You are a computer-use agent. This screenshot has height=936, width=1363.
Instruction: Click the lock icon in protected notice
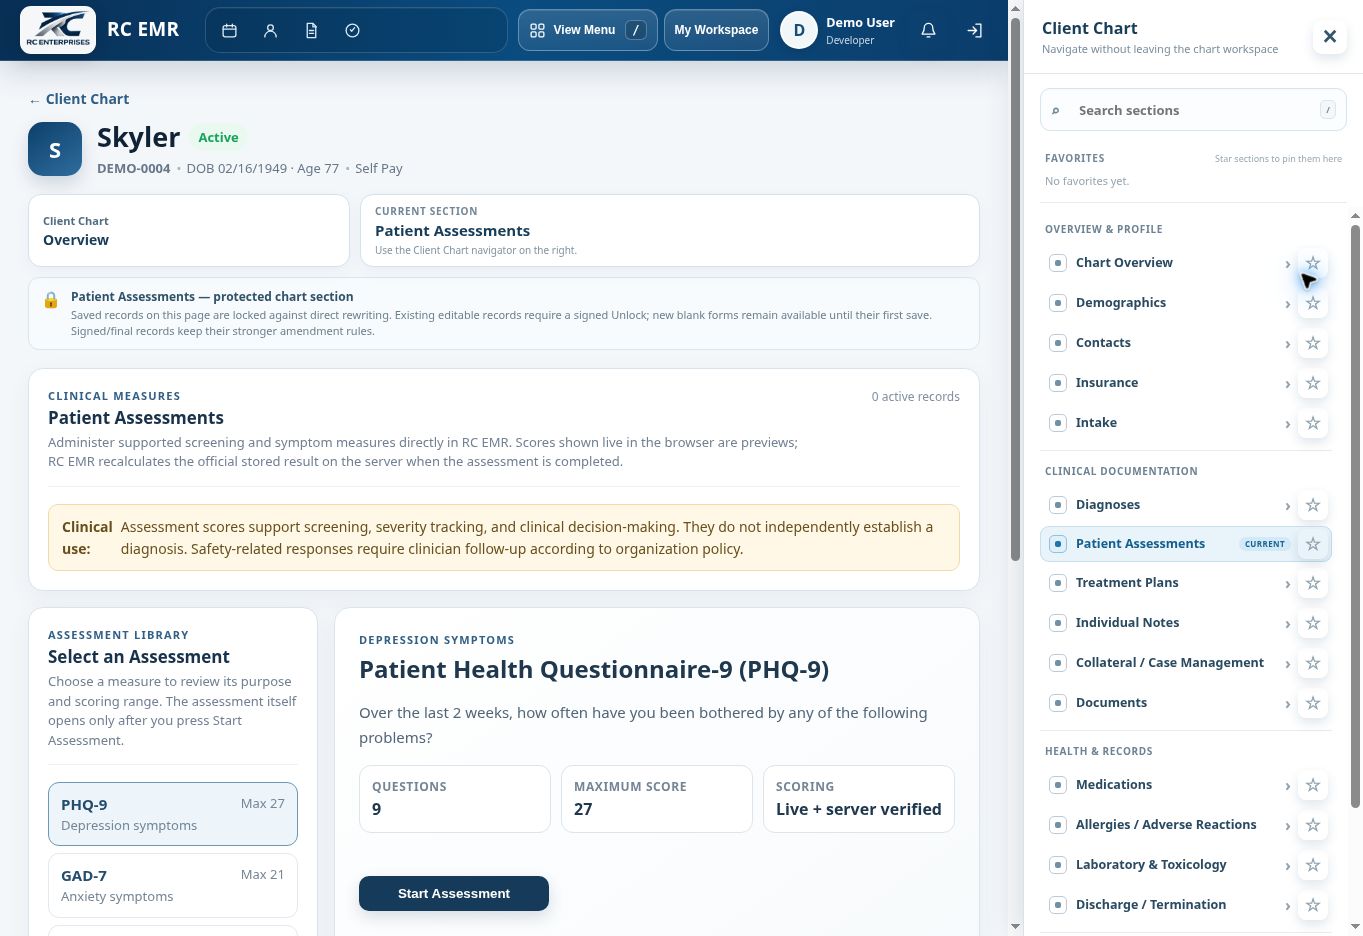[51, 300]
